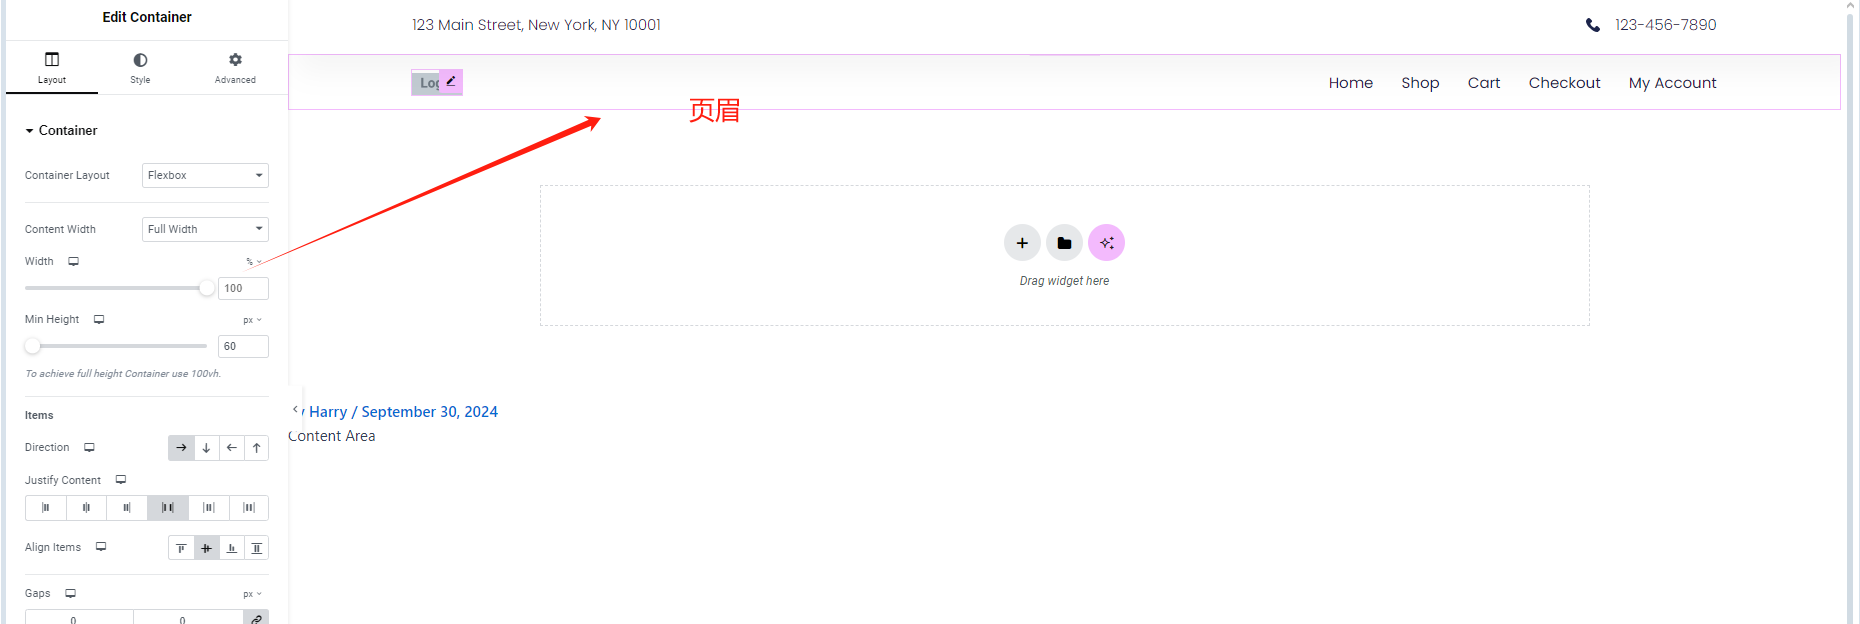Click the Drag widget here text
This screenshot has height=624, width=1860.
(x=1064, y=281)
